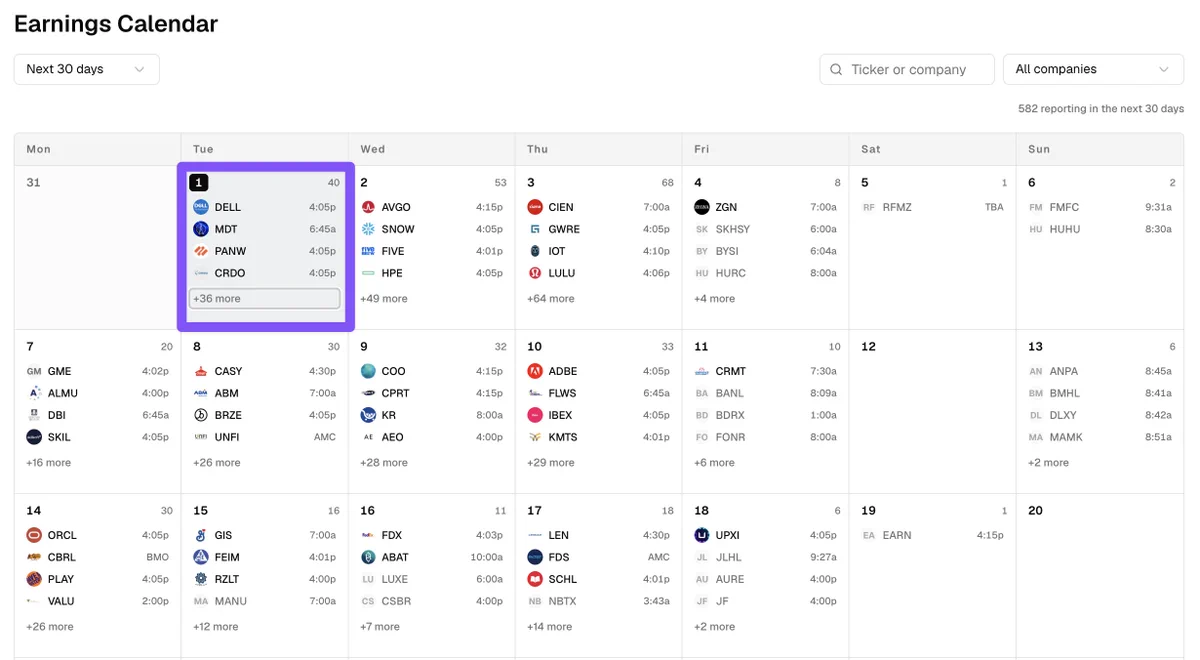The image size is (1200, 660).
Task: Show +7 more on day 16
Action: 380,627
